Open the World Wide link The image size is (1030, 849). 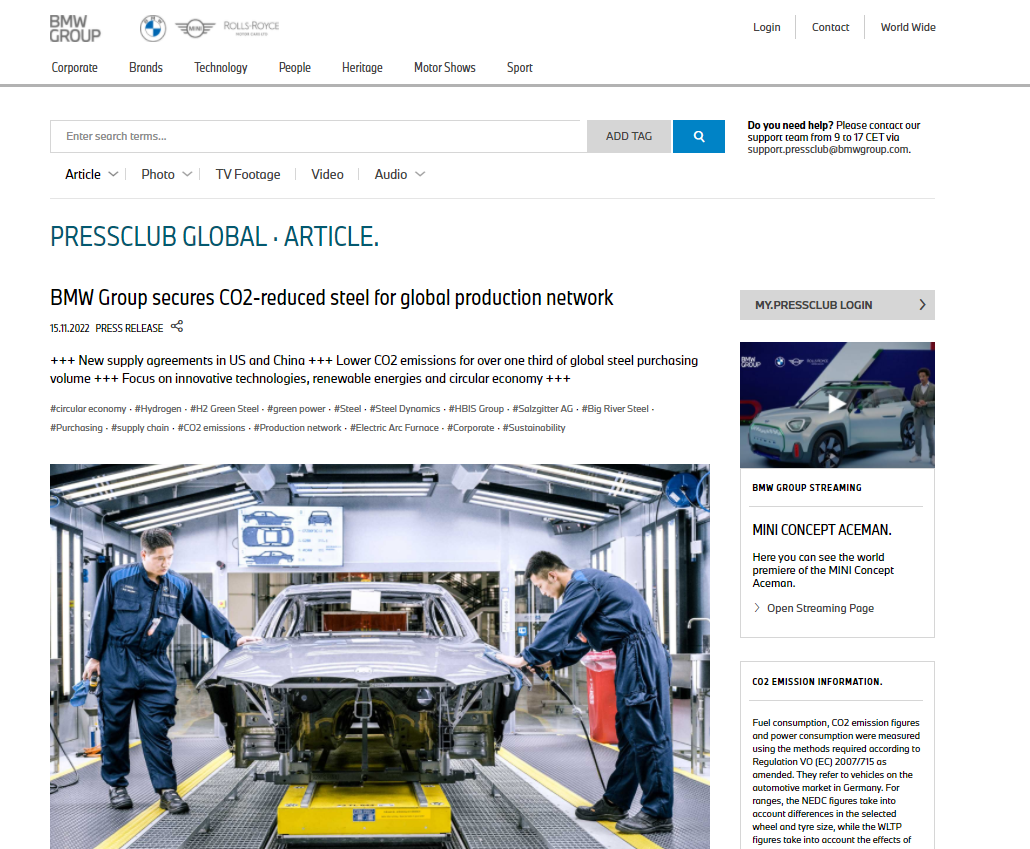tap(908, 27)
